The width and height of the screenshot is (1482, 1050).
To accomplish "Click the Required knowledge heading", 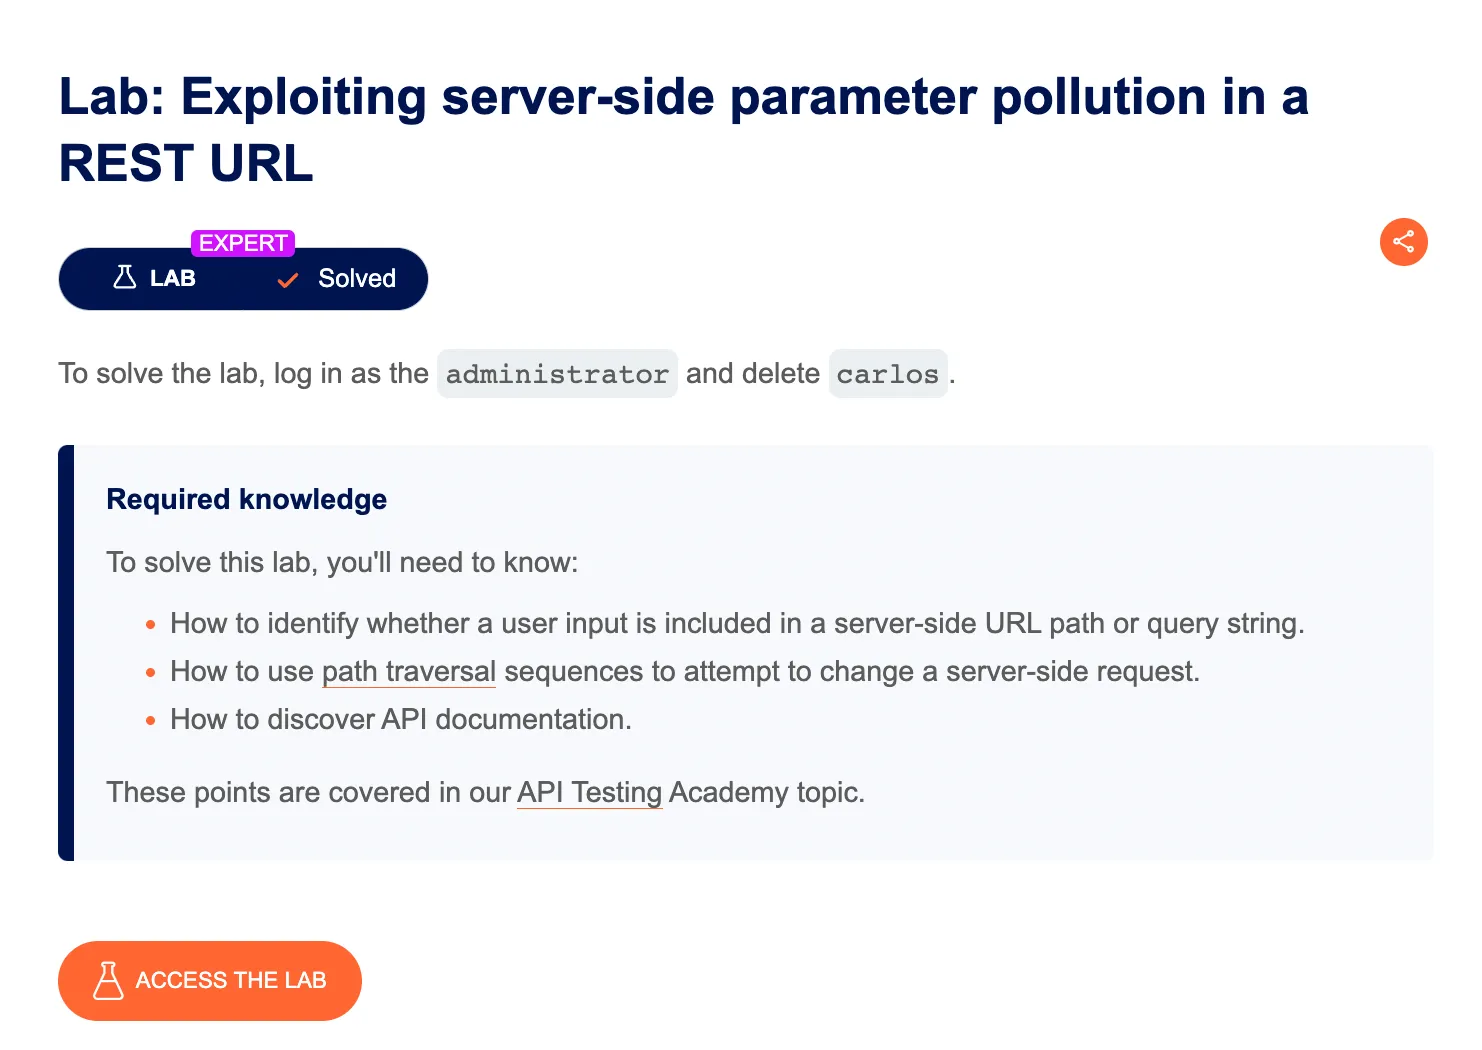I will click(246, 499).
